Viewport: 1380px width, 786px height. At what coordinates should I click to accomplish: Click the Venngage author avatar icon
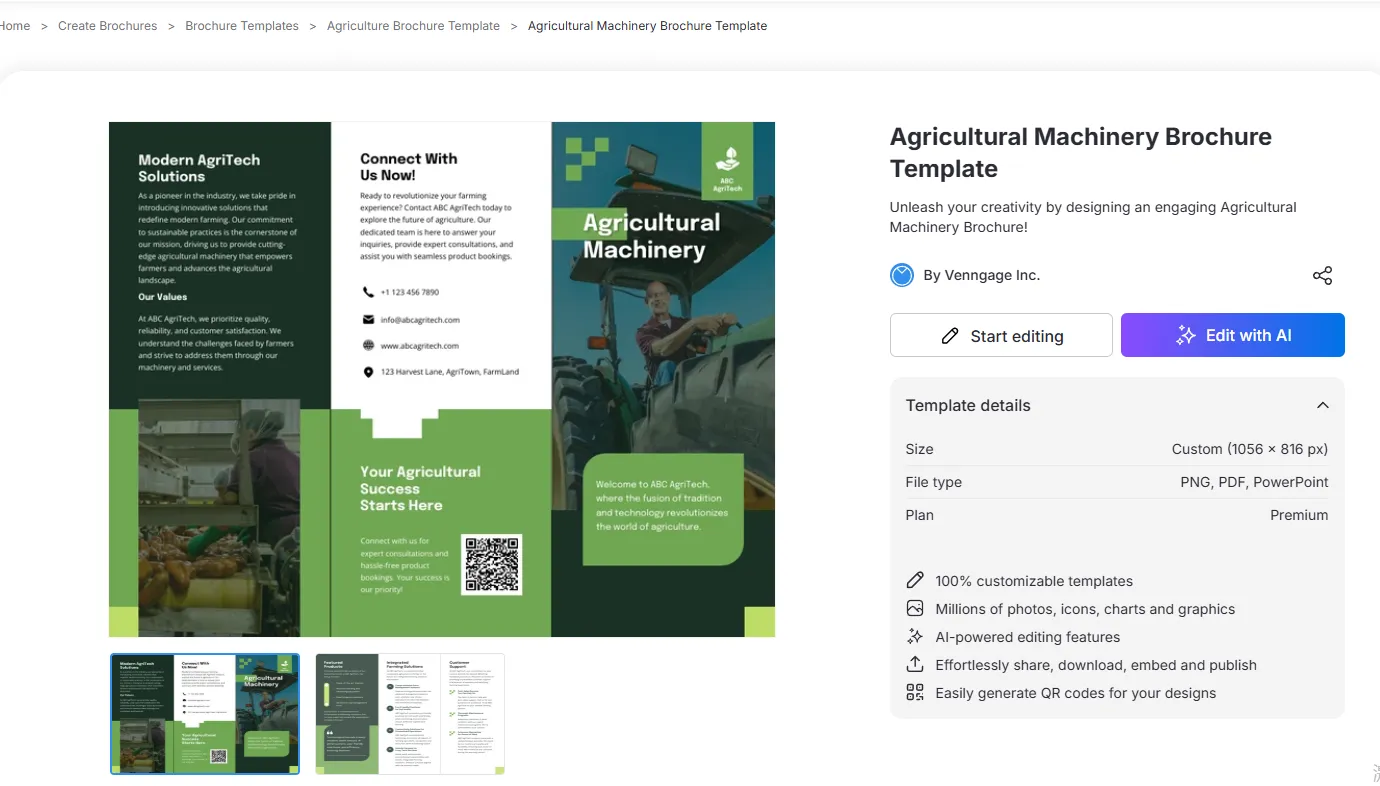click(x=902, y=276)
